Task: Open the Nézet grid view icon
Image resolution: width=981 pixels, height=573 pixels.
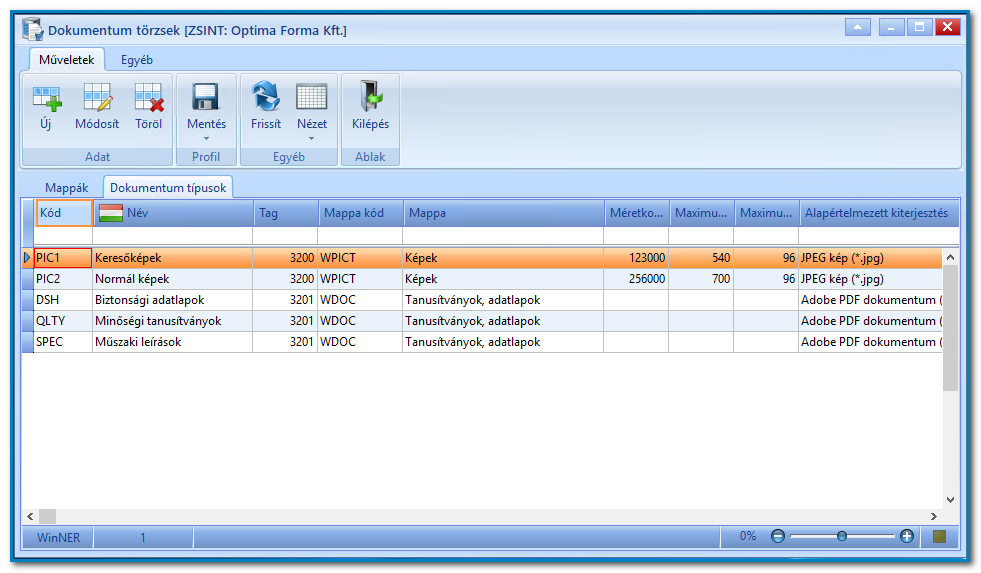Action: tap(312, 98)
